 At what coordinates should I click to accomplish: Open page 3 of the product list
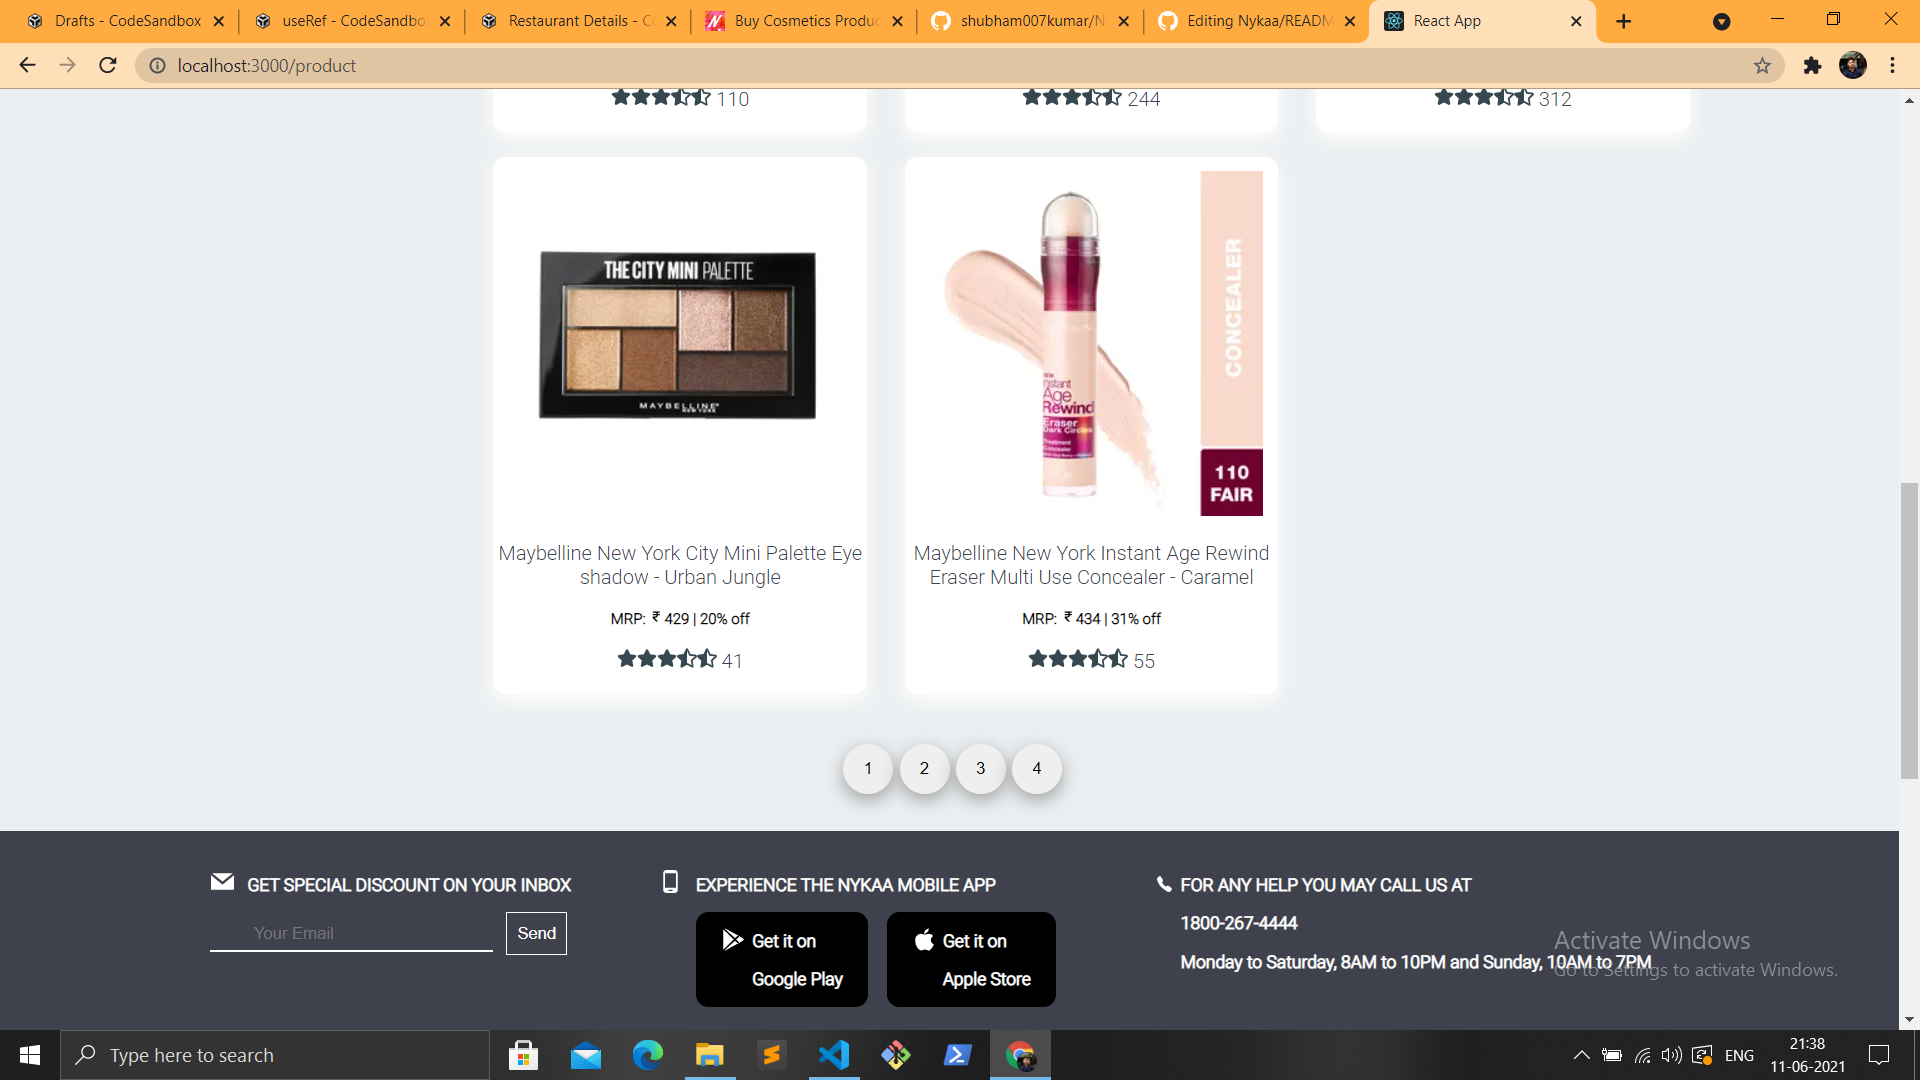(981, 769)
